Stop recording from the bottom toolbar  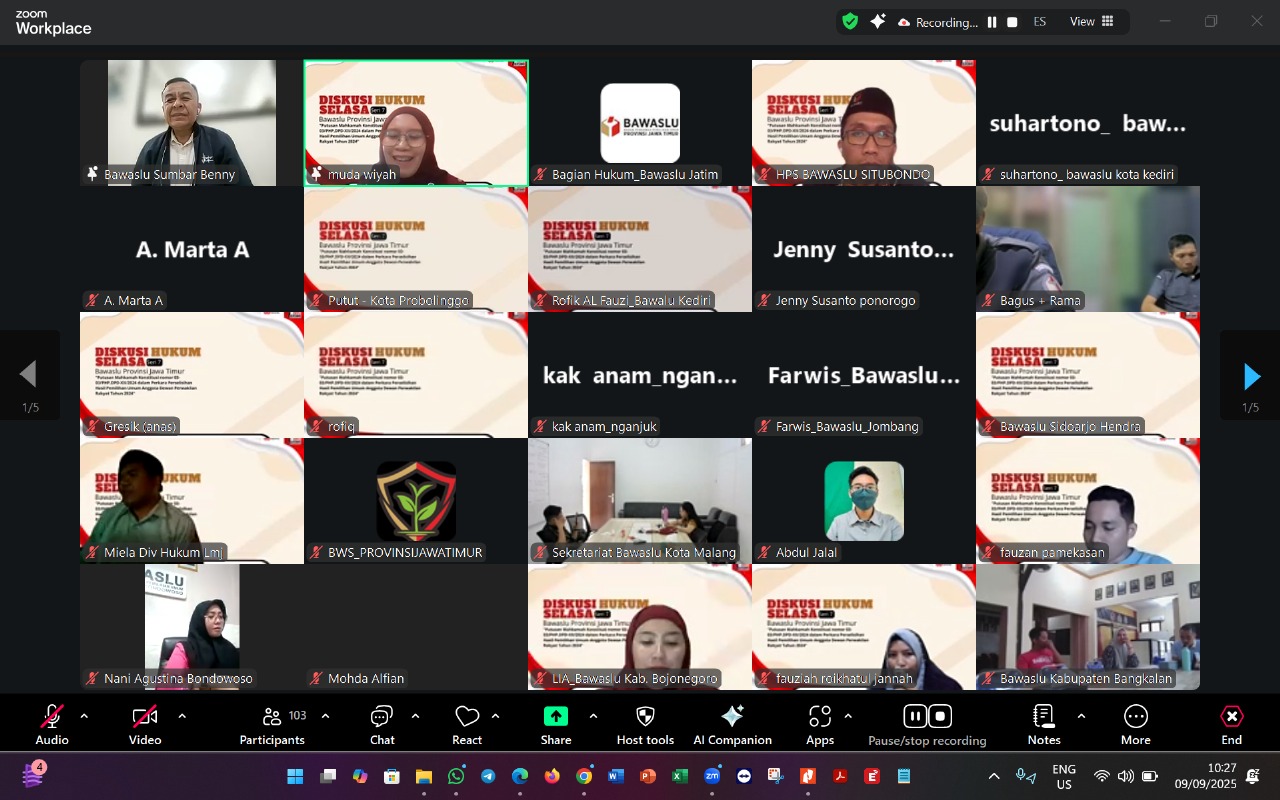tap(940, 716)
